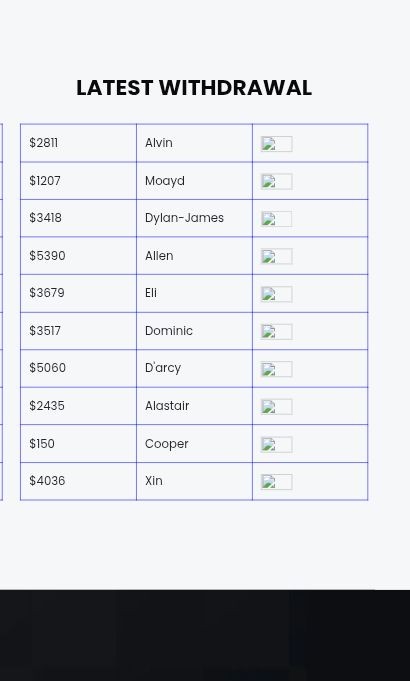
Task: Click the name Moayd
Action: point(165,181)
